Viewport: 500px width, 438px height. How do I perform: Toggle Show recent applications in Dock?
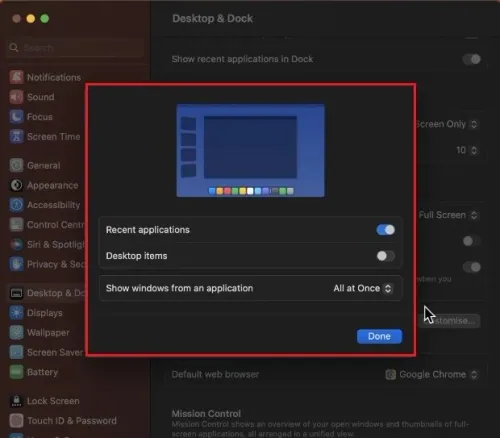pos(472,59)
